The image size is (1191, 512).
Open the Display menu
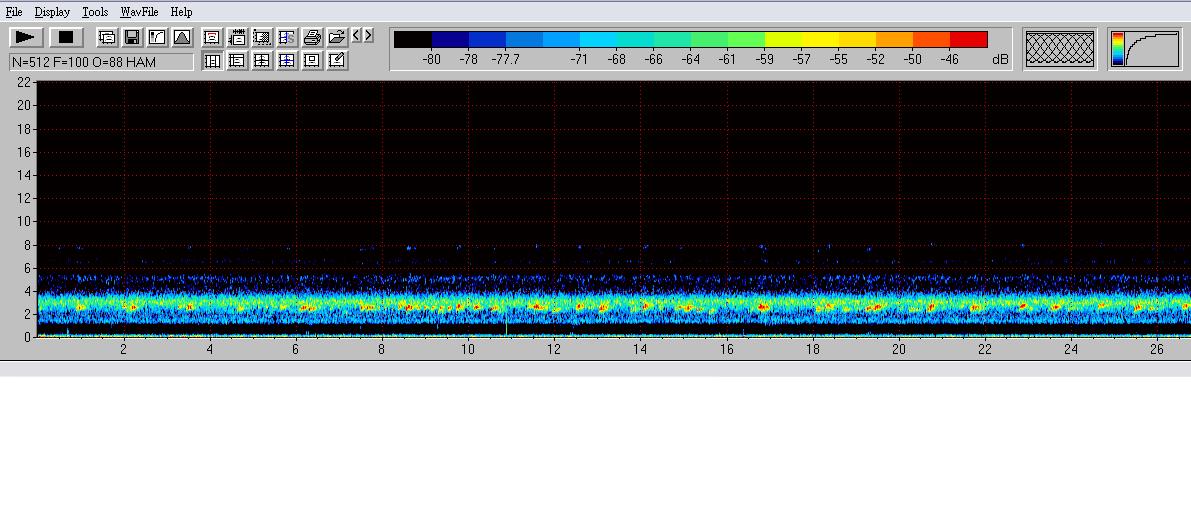coord(52,12)
